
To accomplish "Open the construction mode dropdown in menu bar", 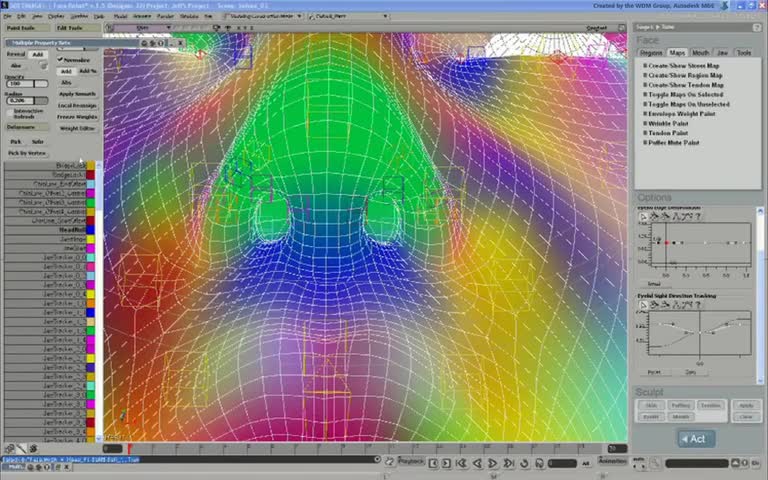I will coord(264,16).
